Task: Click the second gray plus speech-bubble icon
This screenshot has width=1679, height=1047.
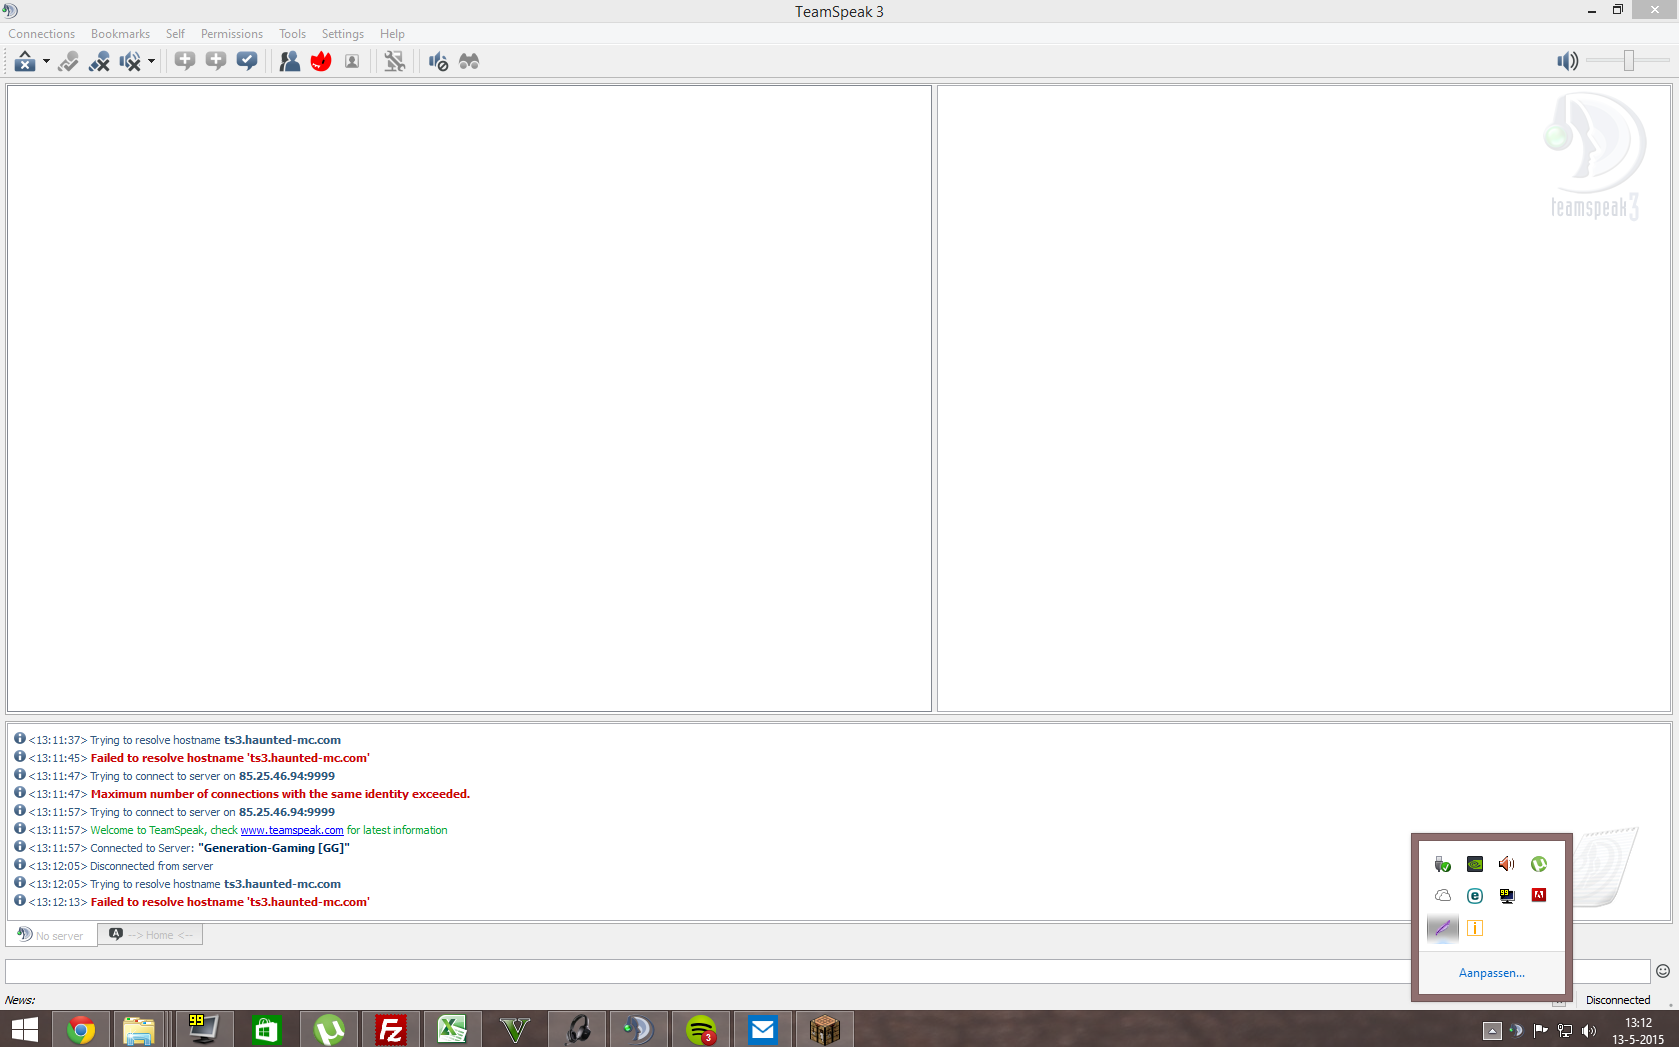Action: click(216, 62)
